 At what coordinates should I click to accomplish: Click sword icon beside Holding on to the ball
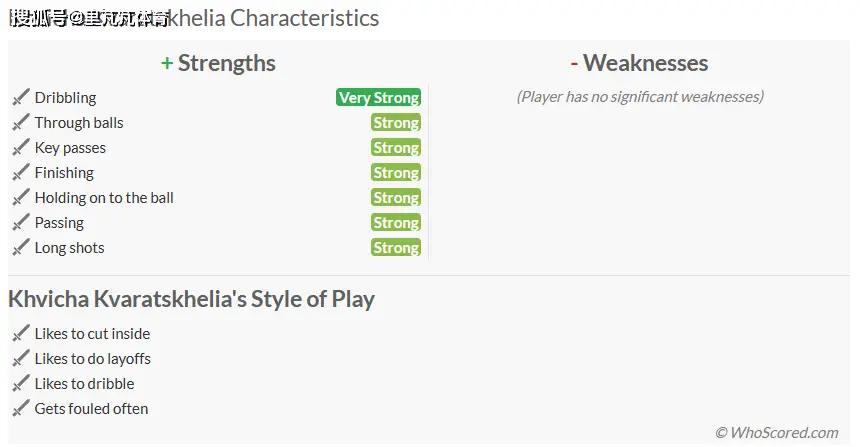[x=20, y=197]
